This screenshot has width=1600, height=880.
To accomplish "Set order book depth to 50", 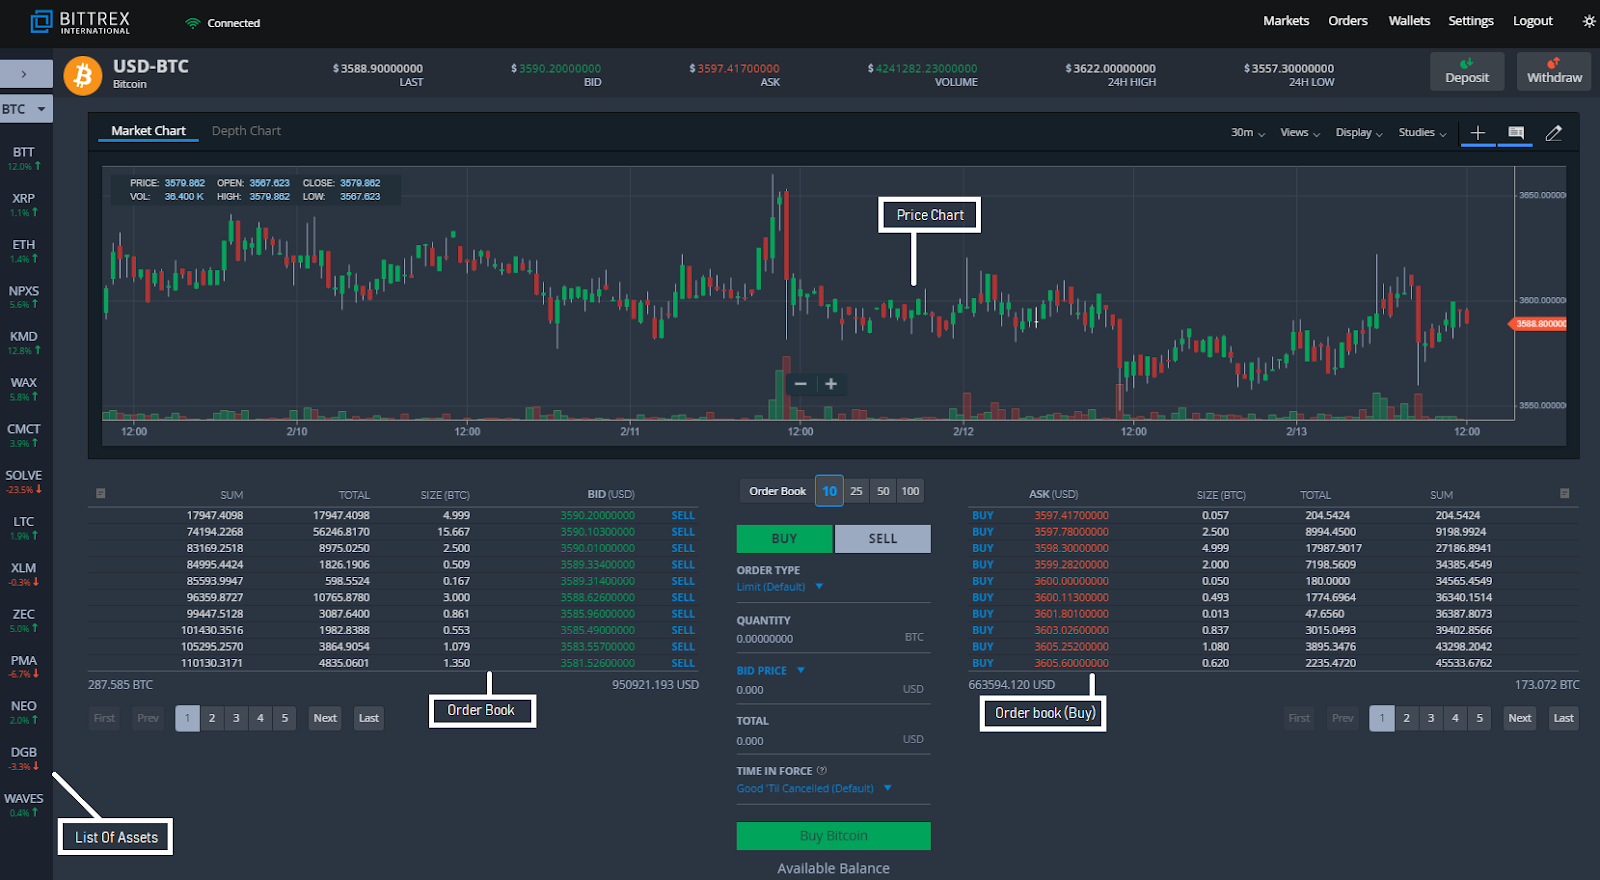I will (883, 491).
